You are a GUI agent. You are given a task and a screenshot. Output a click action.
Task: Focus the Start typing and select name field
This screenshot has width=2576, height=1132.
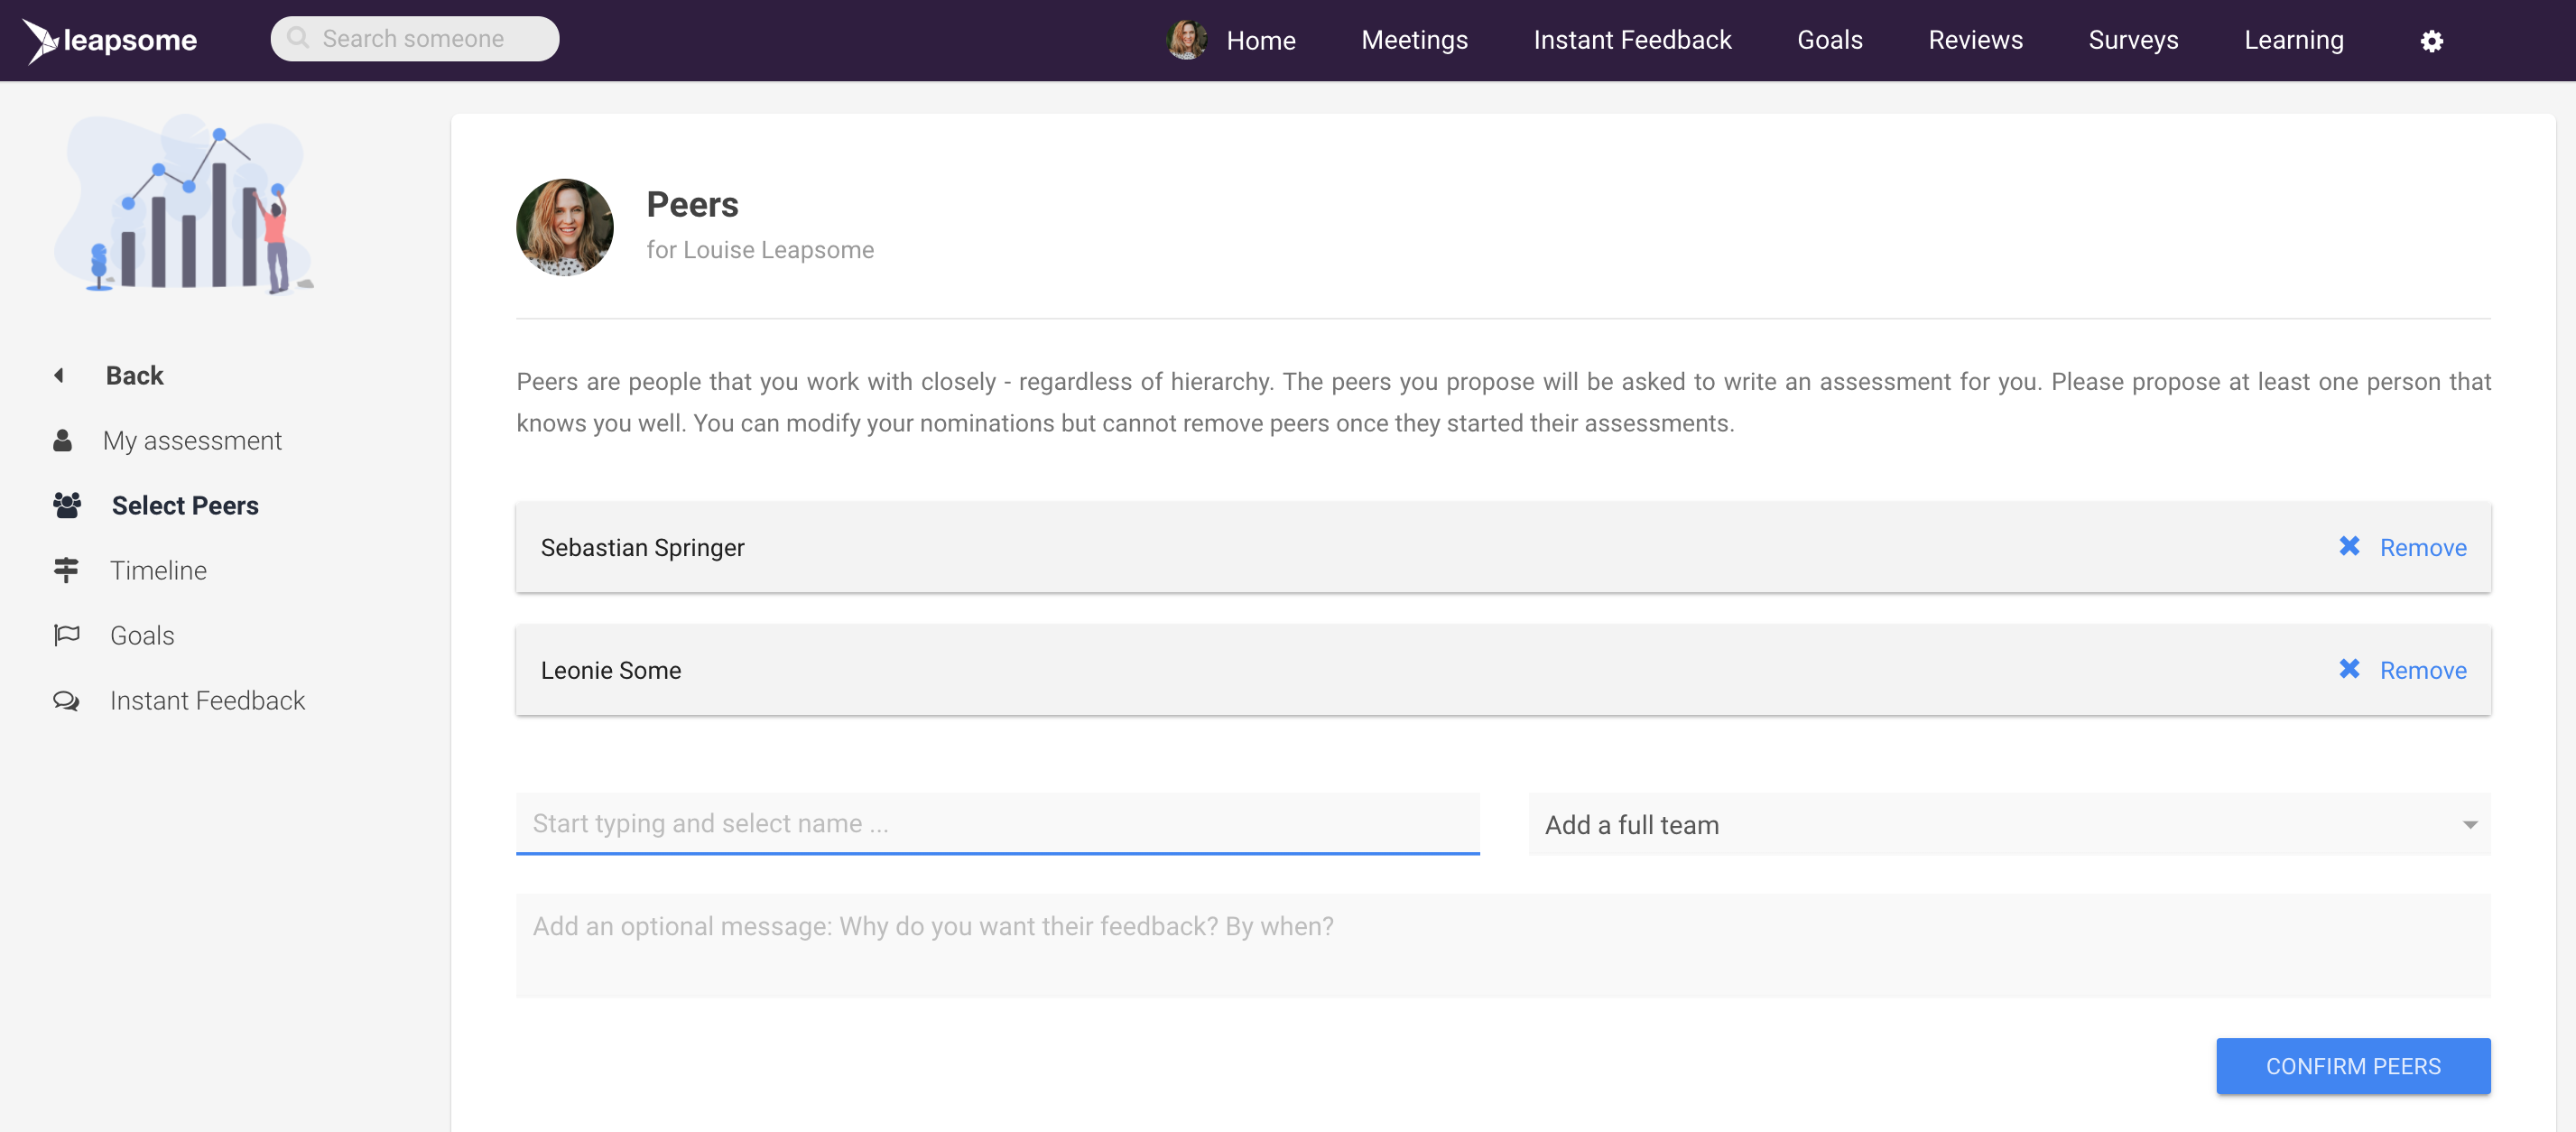pos(997,823)
